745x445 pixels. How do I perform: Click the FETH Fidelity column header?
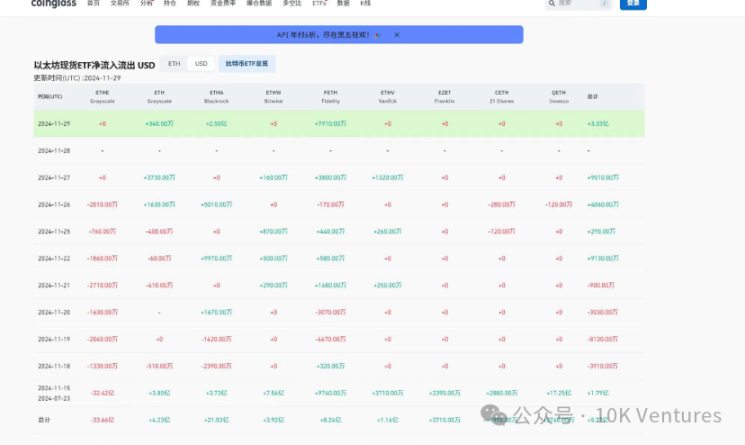pos(330,98)
